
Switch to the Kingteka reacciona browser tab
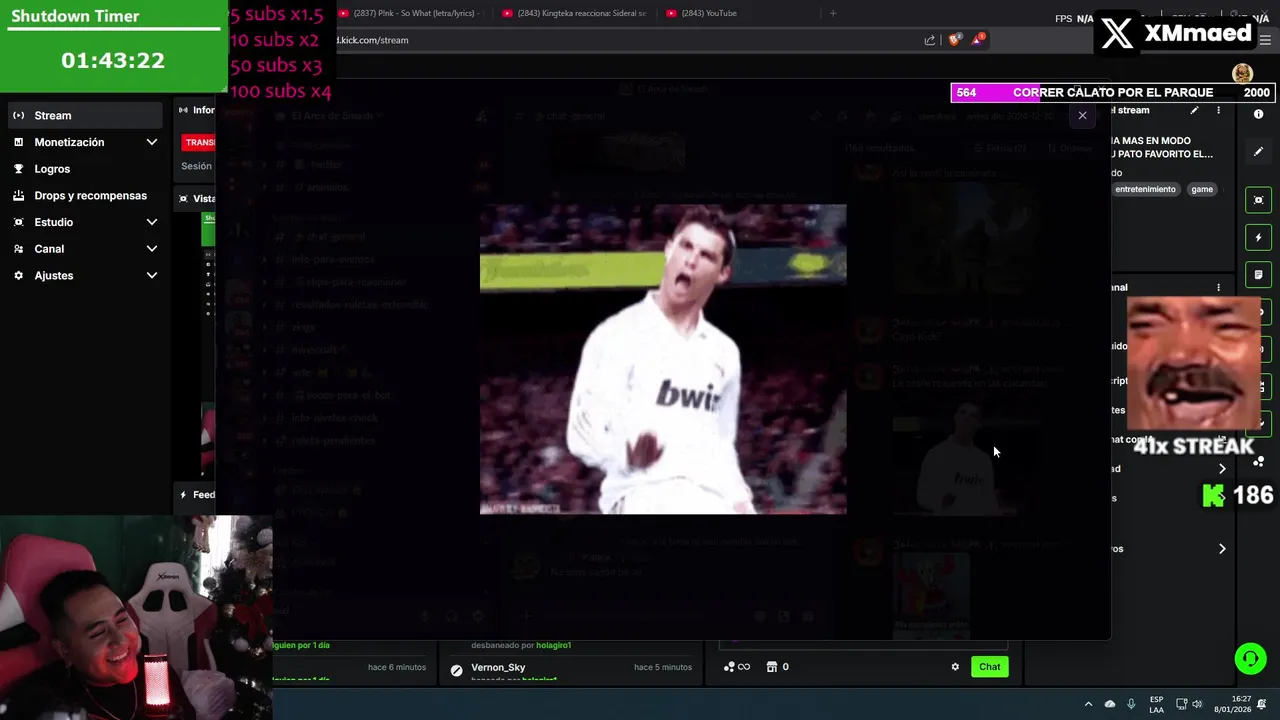click(x=575, y=13)
